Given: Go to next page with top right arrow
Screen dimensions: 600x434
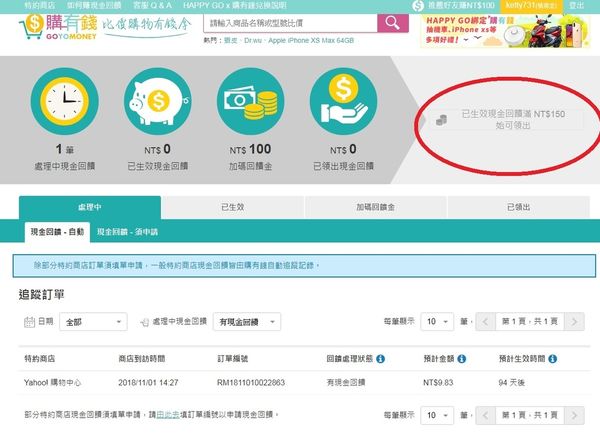Looking at the screenshot, I should click(578, 322).
